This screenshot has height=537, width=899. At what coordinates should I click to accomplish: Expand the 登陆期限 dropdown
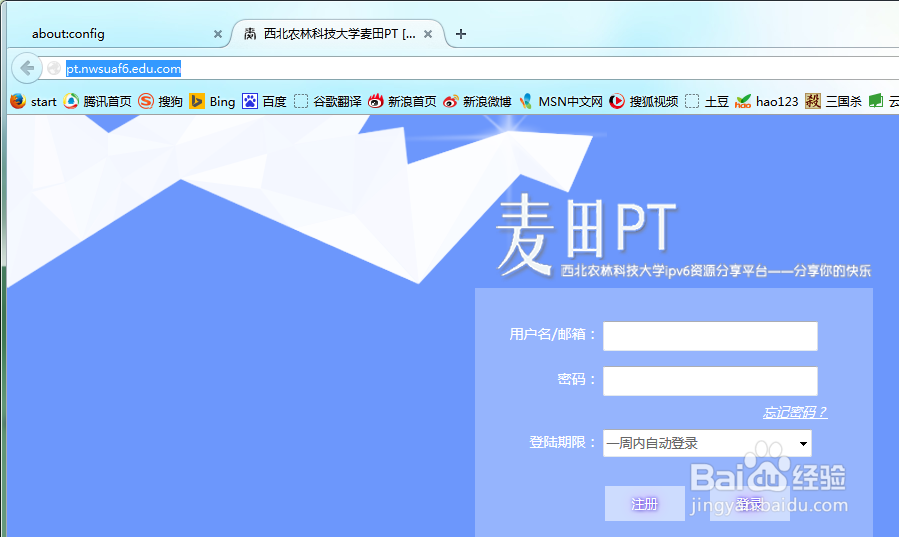point(707,443)
